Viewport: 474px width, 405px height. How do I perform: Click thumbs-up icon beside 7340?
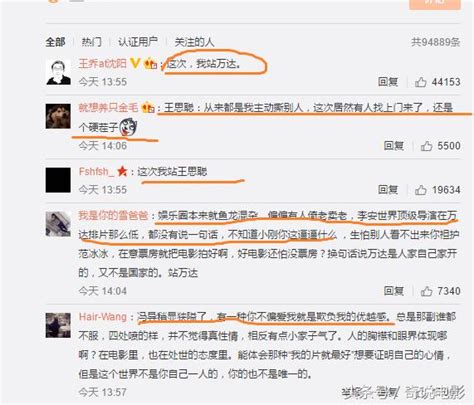426,291
